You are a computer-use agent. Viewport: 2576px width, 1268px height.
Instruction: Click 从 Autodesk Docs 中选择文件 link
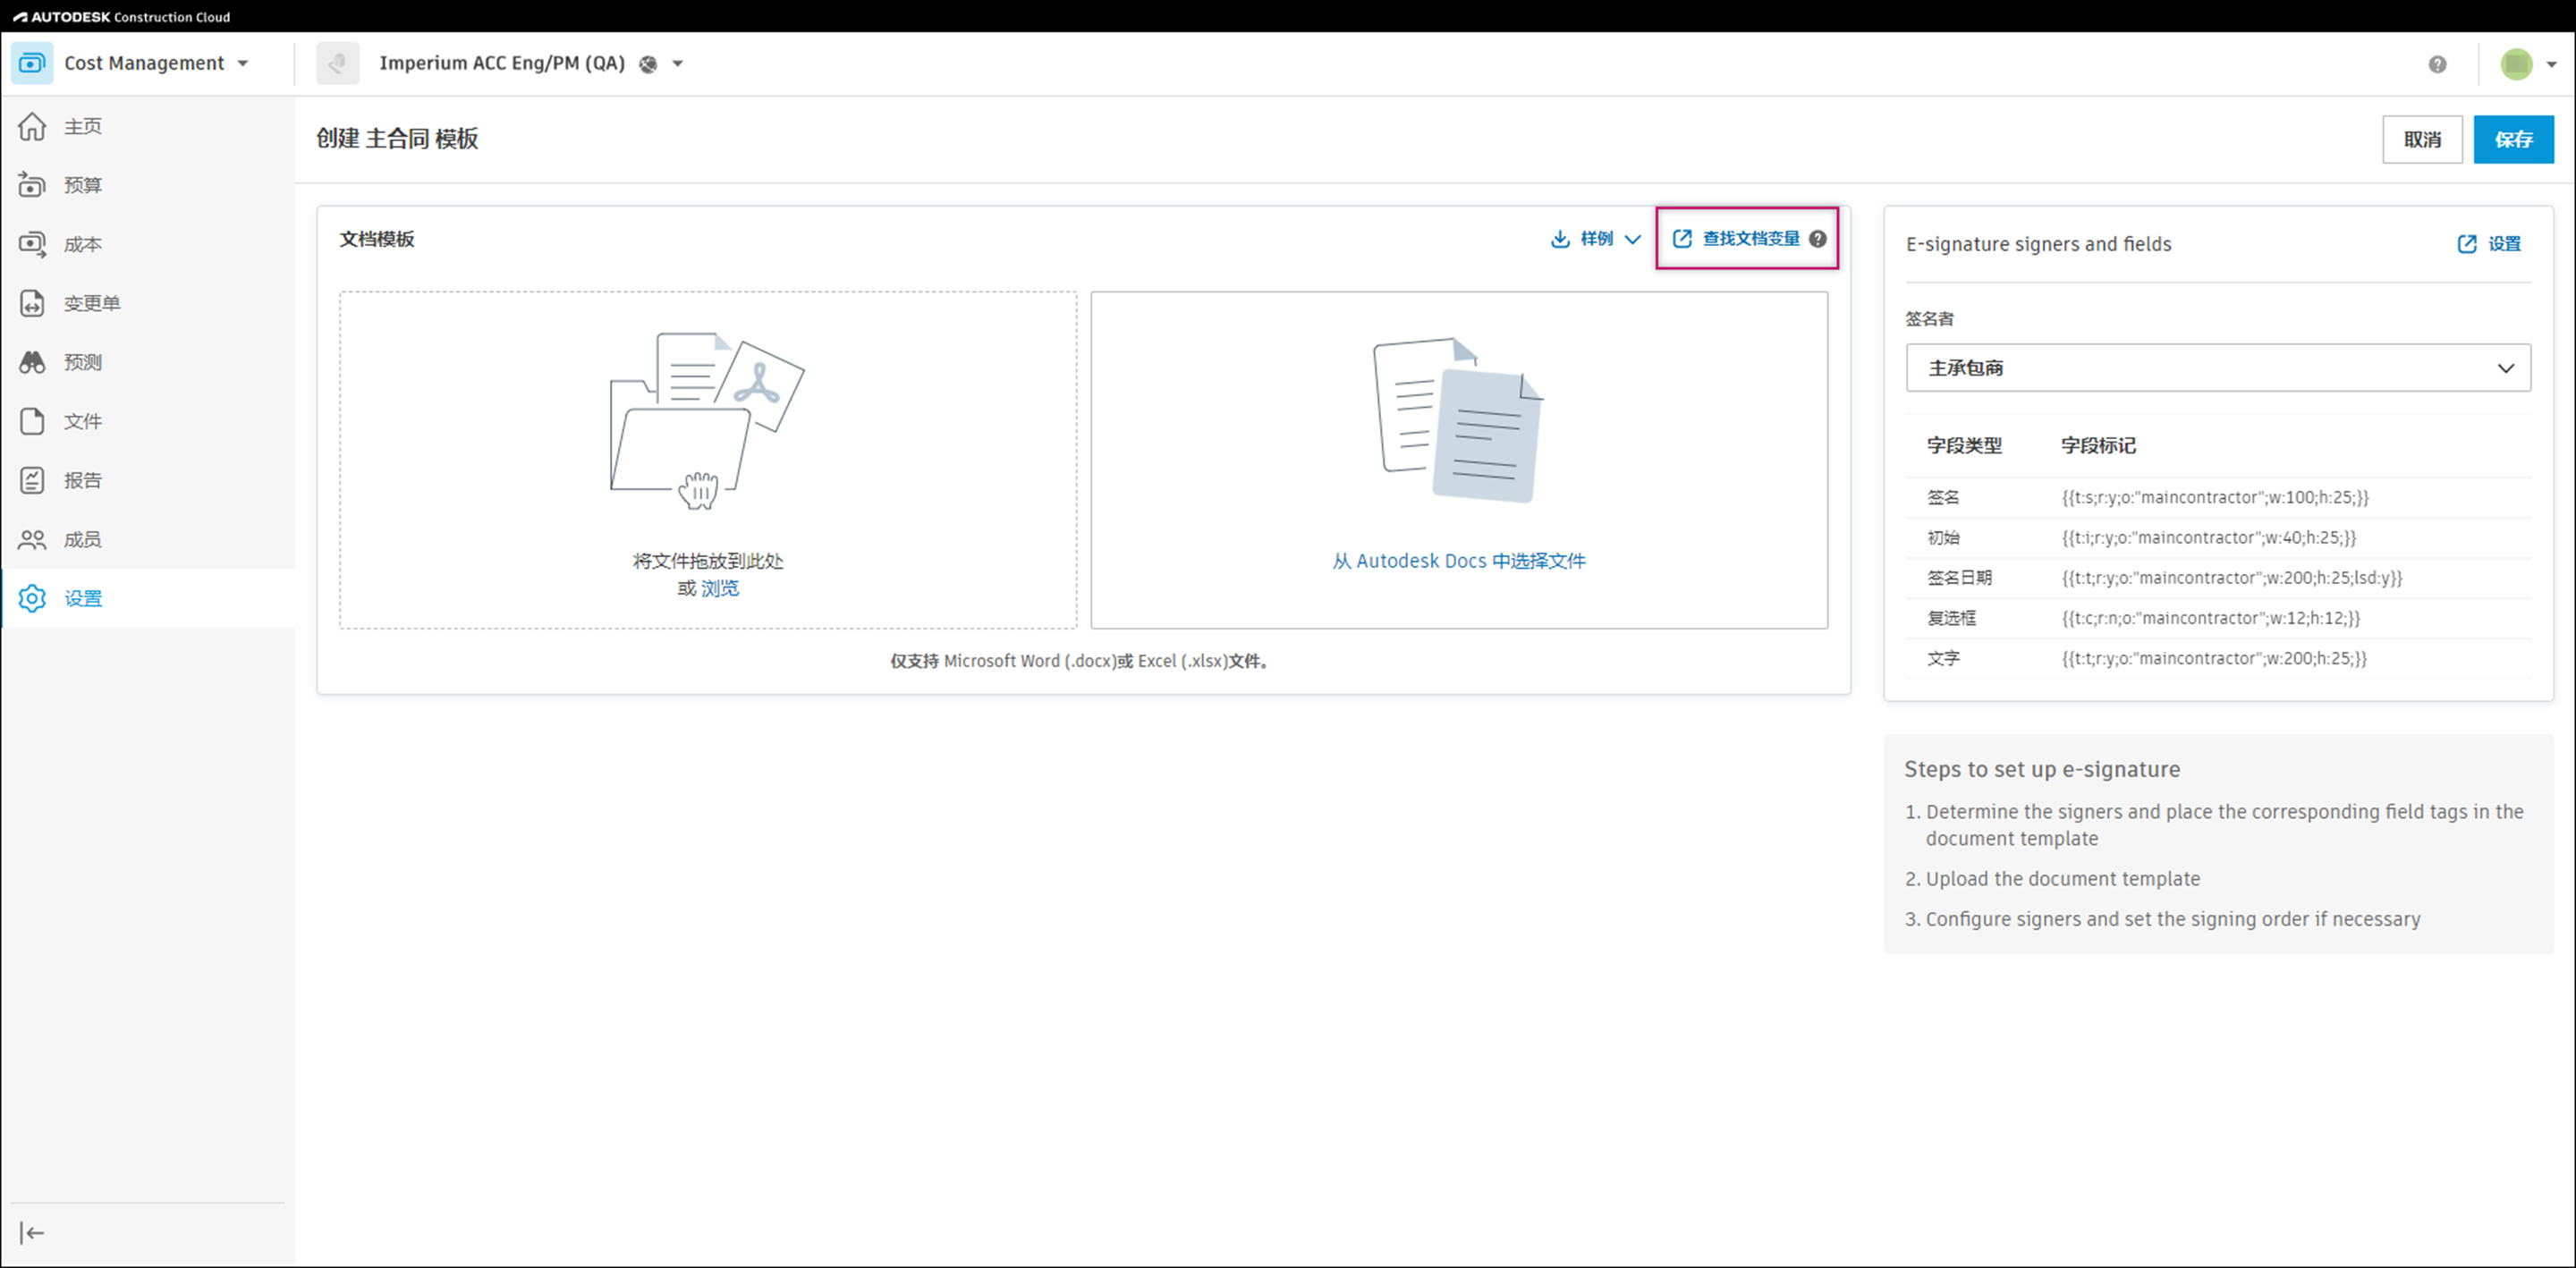(1458, 562)
